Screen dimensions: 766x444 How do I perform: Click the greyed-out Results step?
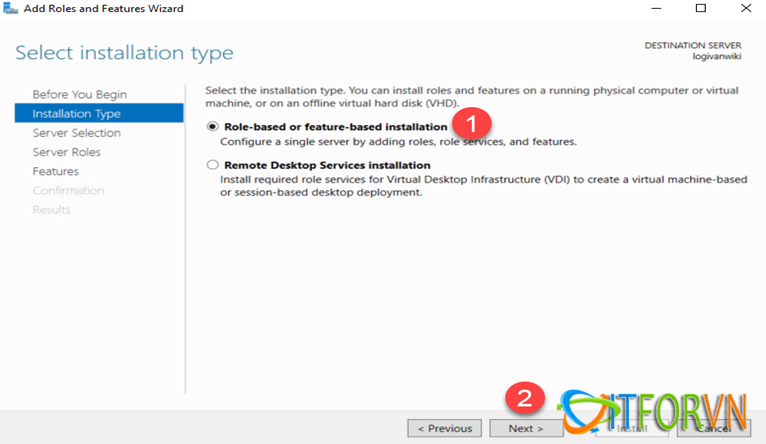click(51, 209)
